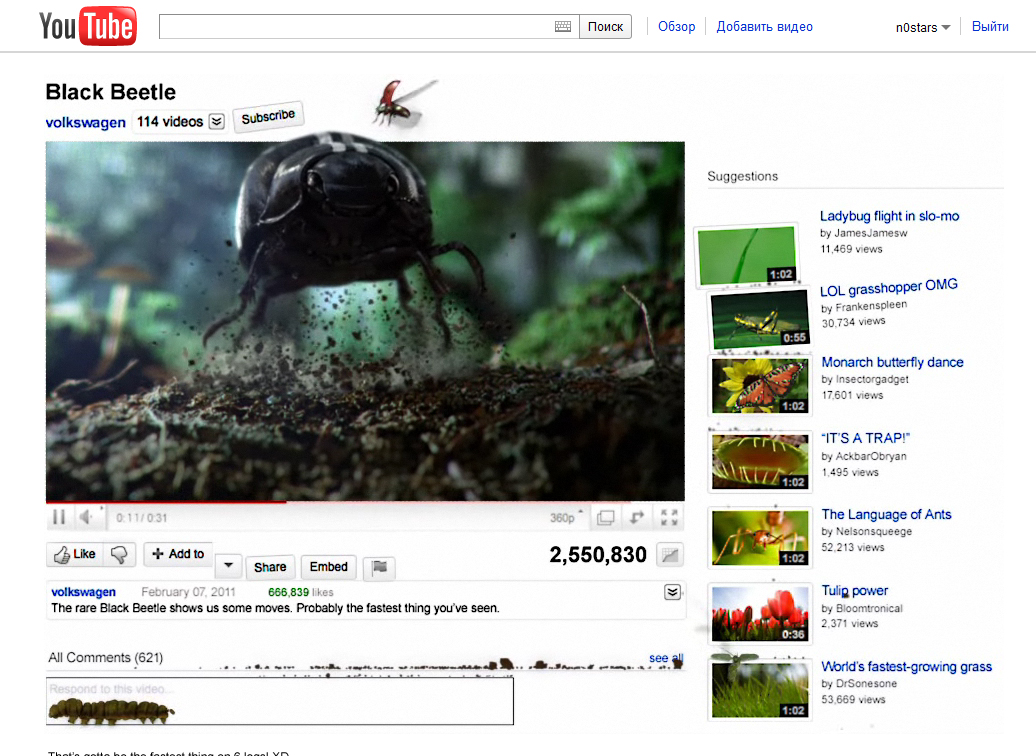This screenshot has height=756, width=1036.
Task: Subscribe to the volkswagen channel
Action: (268, 117)
